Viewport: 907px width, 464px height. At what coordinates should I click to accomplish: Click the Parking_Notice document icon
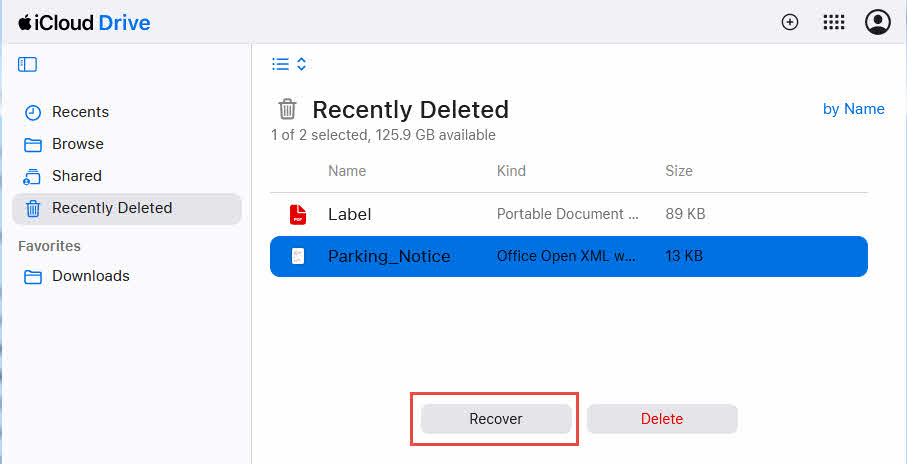point(298,256)
